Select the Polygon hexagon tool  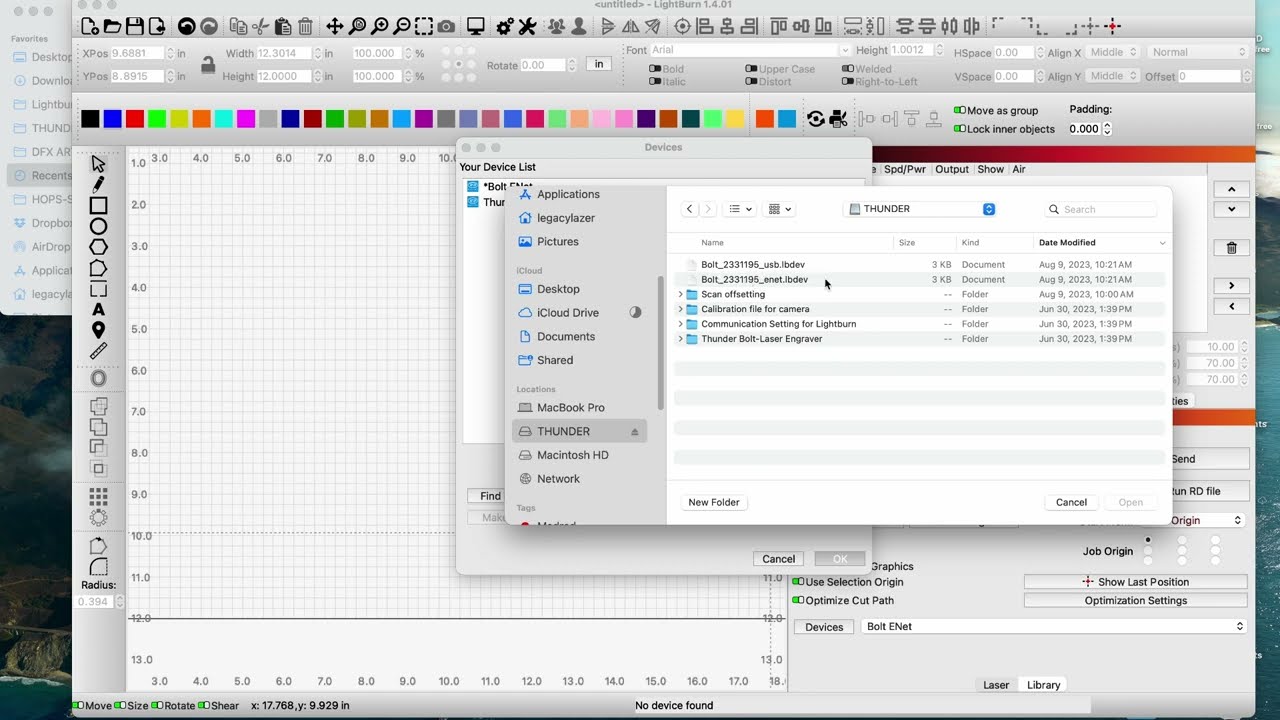[x=98, y=247]
